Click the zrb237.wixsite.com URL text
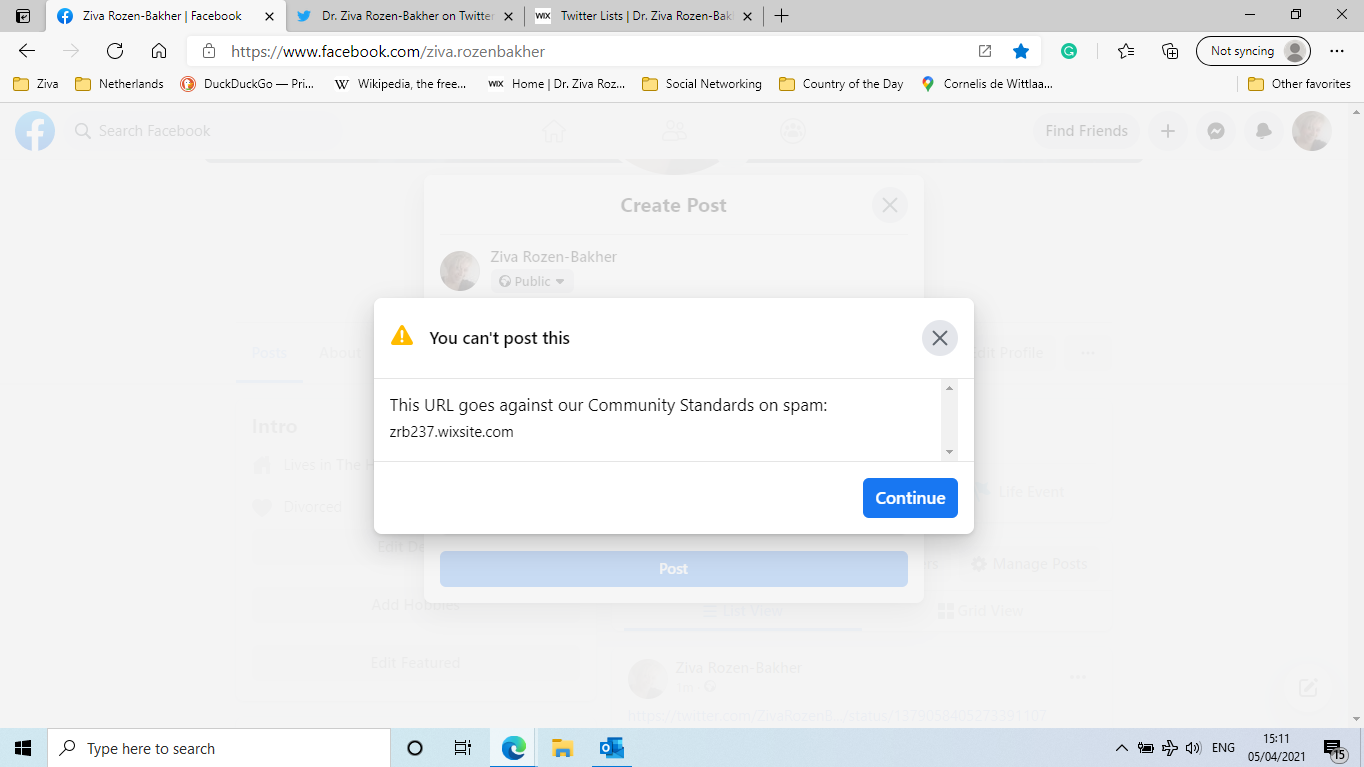This screenshot has height=767, width=1364. [451, 432]
